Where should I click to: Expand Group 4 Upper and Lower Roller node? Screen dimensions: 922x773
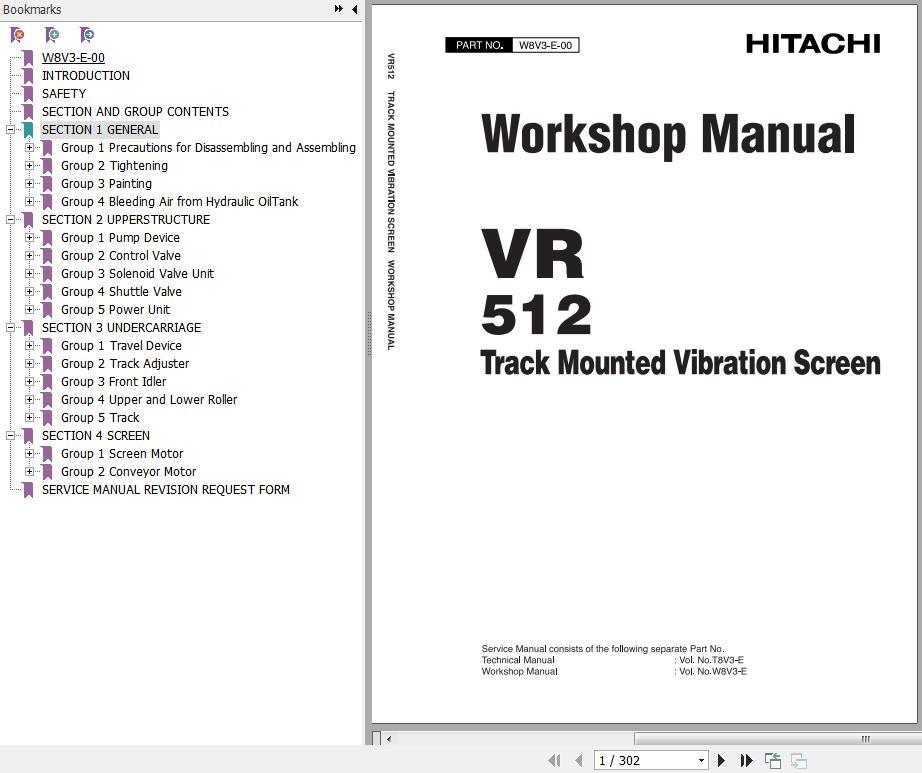point(29,400)
